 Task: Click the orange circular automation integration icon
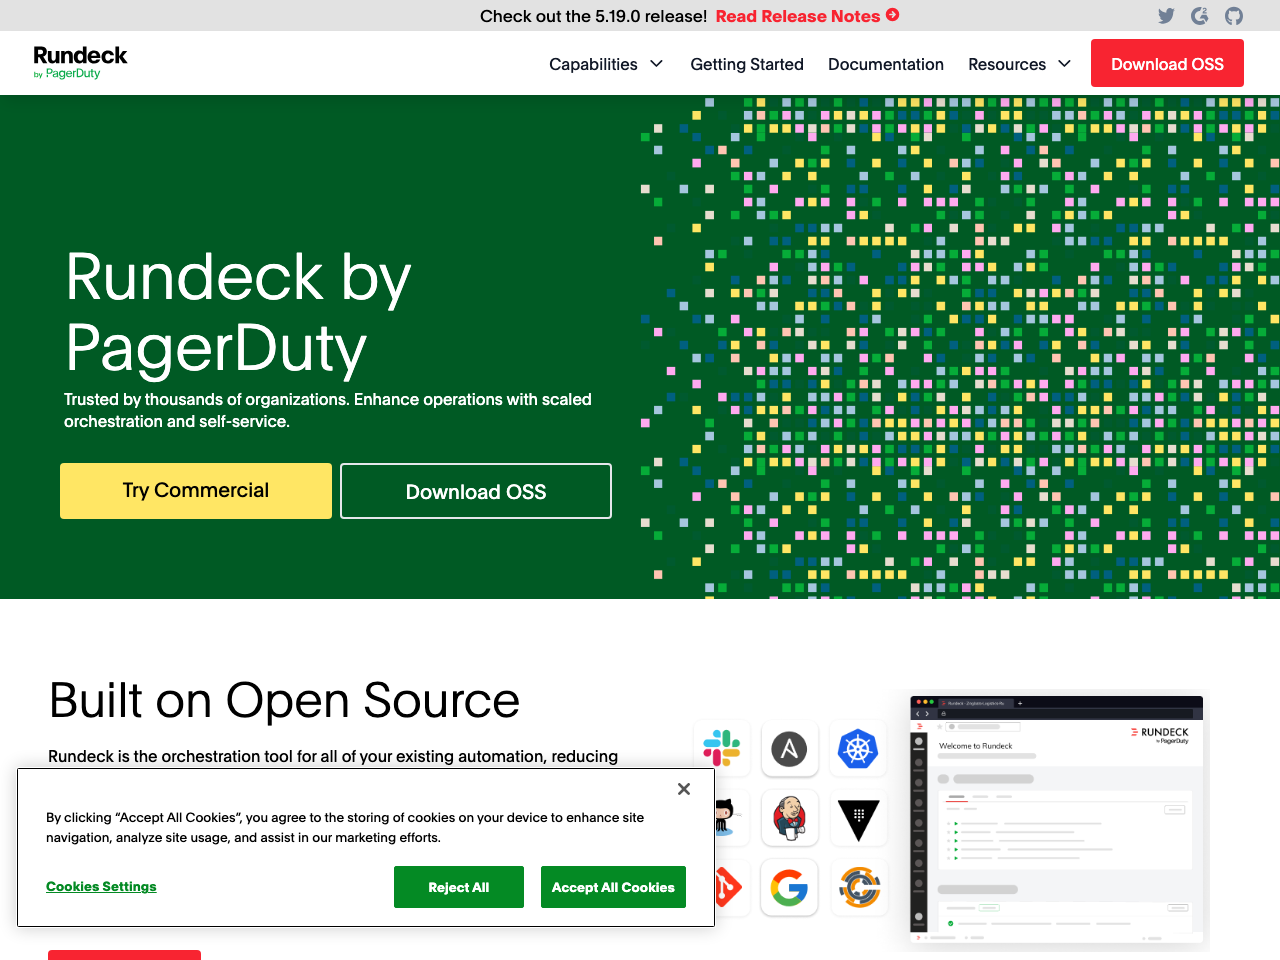(x=858, y=887)
